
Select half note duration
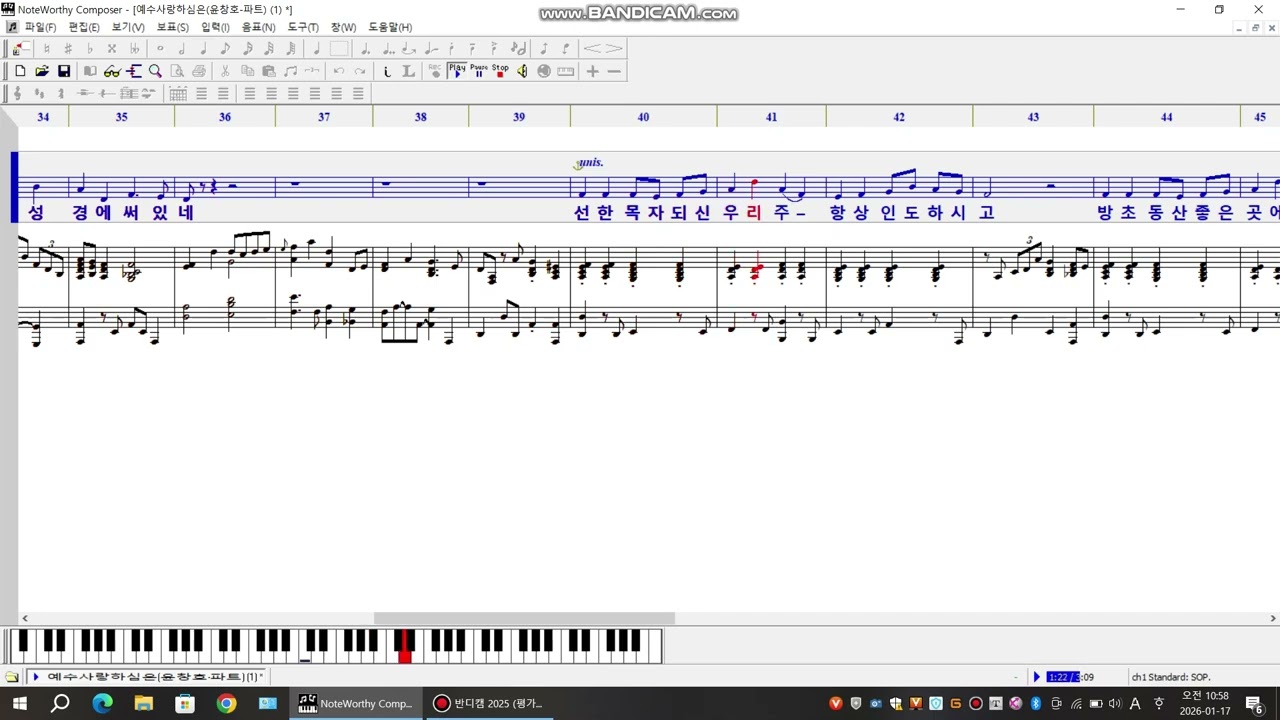182,48
